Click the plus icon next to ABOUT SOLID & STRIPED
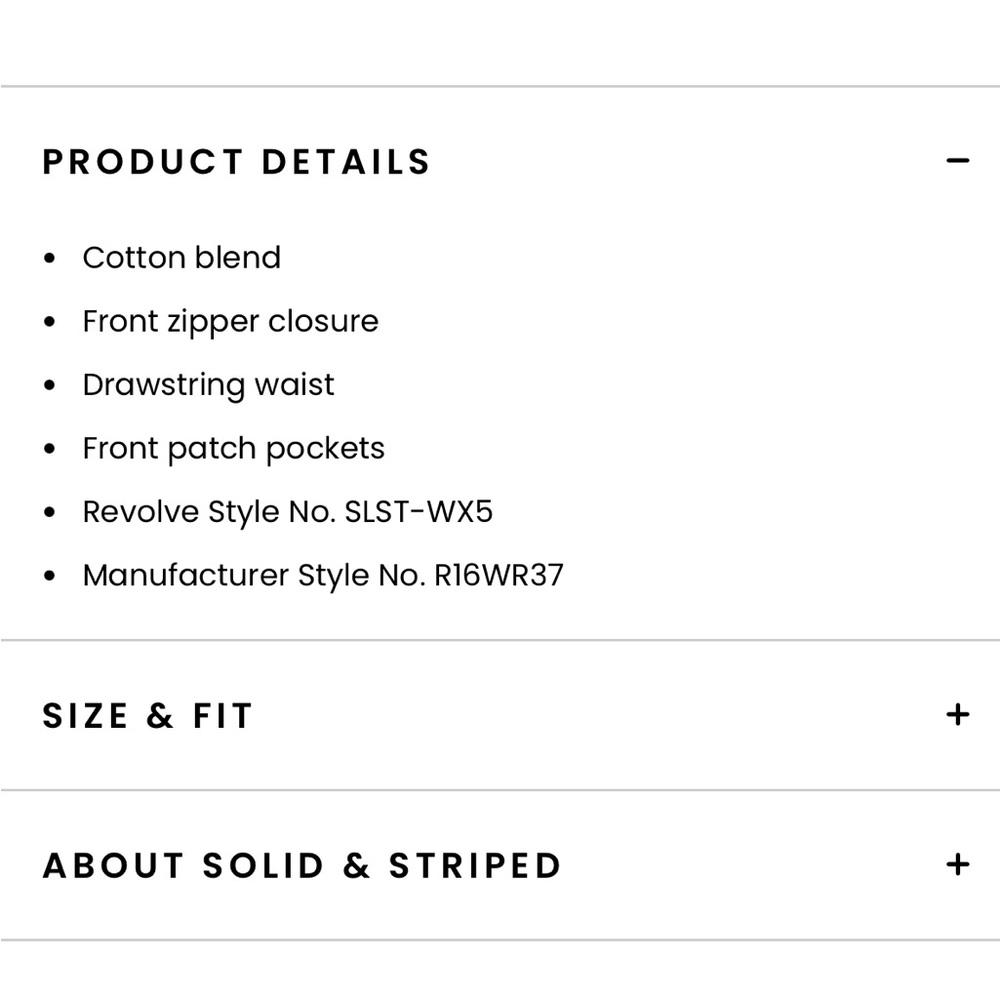Screen dimensions: 1000x1000 pyautogui.click(x=958, y=864)
